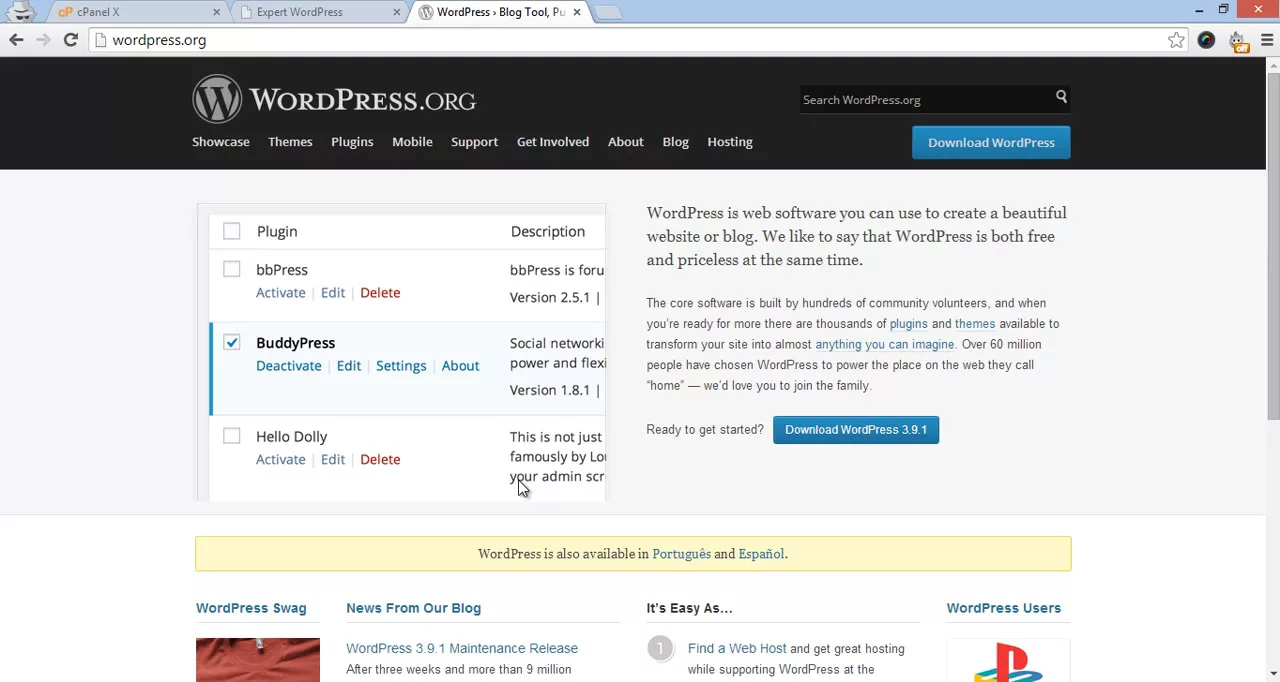Open BuddyPress About link

coord(460,366)
